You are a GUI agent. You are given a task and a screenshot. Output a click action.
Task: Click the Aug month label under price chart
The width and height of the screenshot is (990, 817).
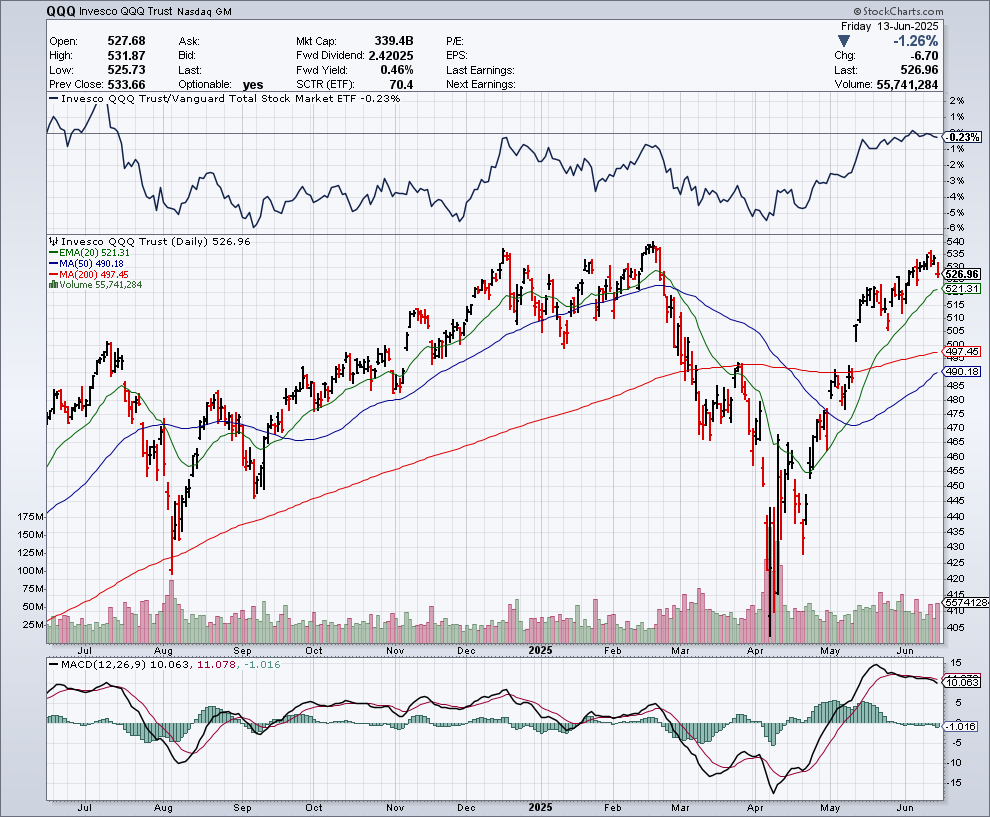click(x=163, y=650)
